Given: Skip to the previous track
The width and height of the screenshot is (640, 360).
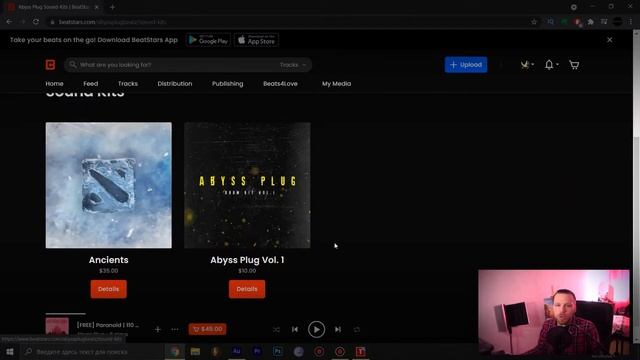Looking at the screenshot, I should pos(295,329).
